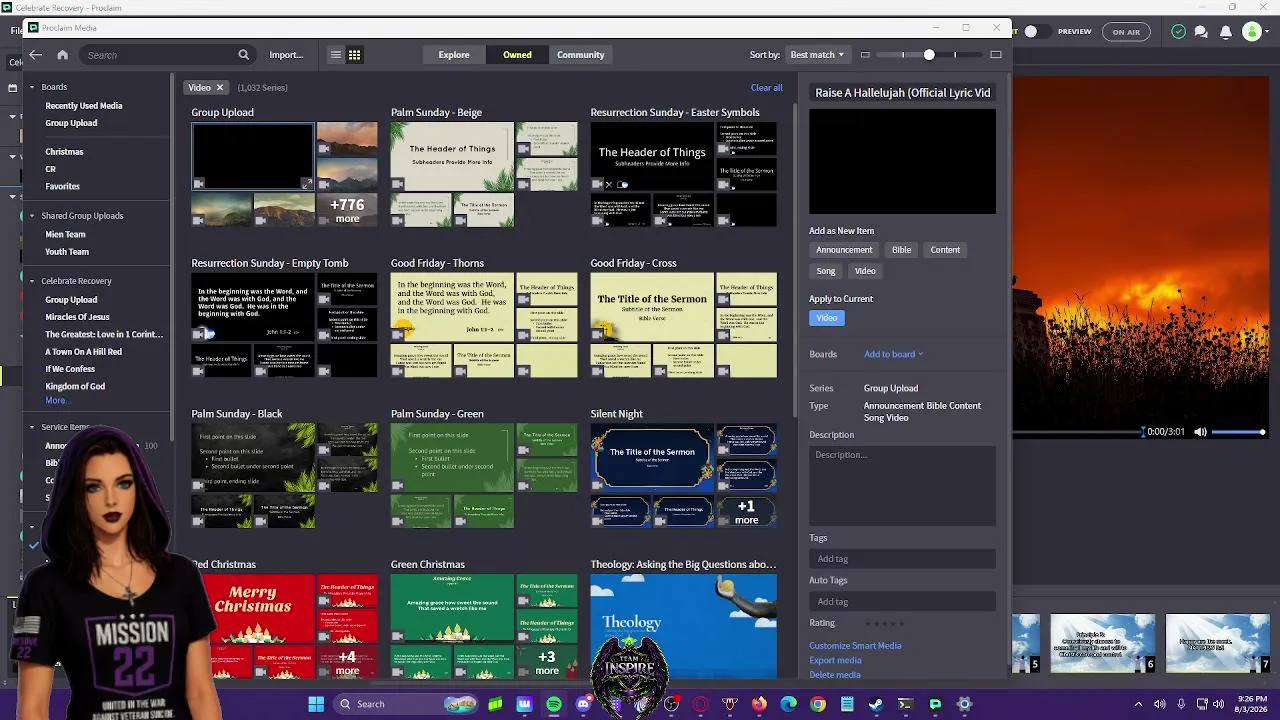Open Spotify from the taskbar
1280x720 pixels.
pyautogui.click(x=554, y=704)
